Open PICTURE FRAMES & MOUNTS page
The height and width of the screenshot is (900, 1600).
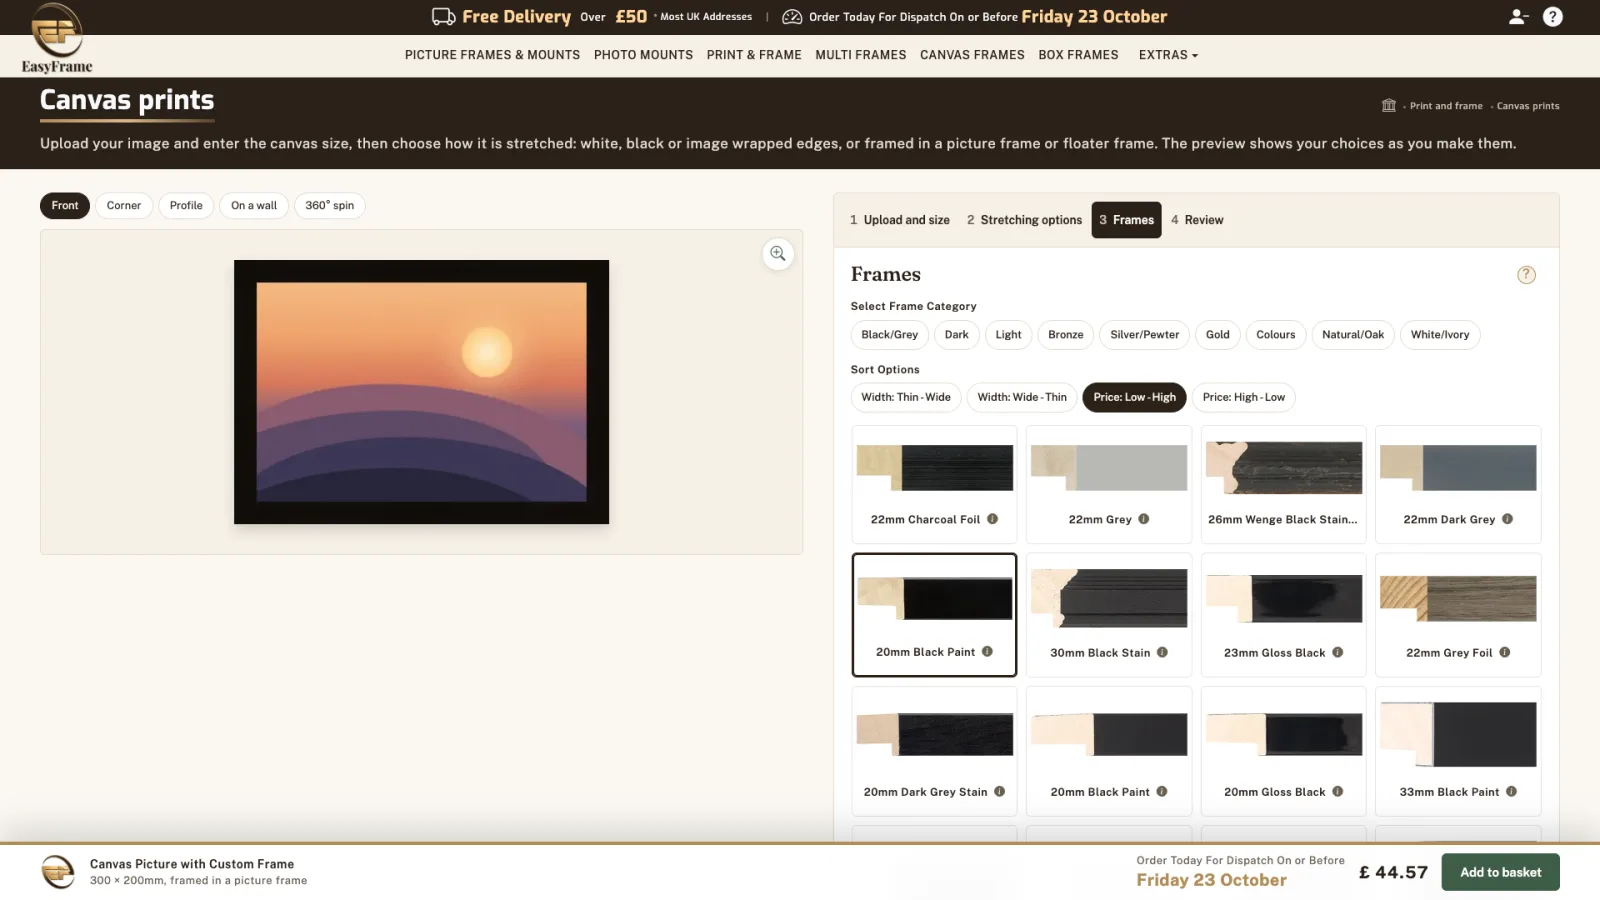[x=492, y=55]
